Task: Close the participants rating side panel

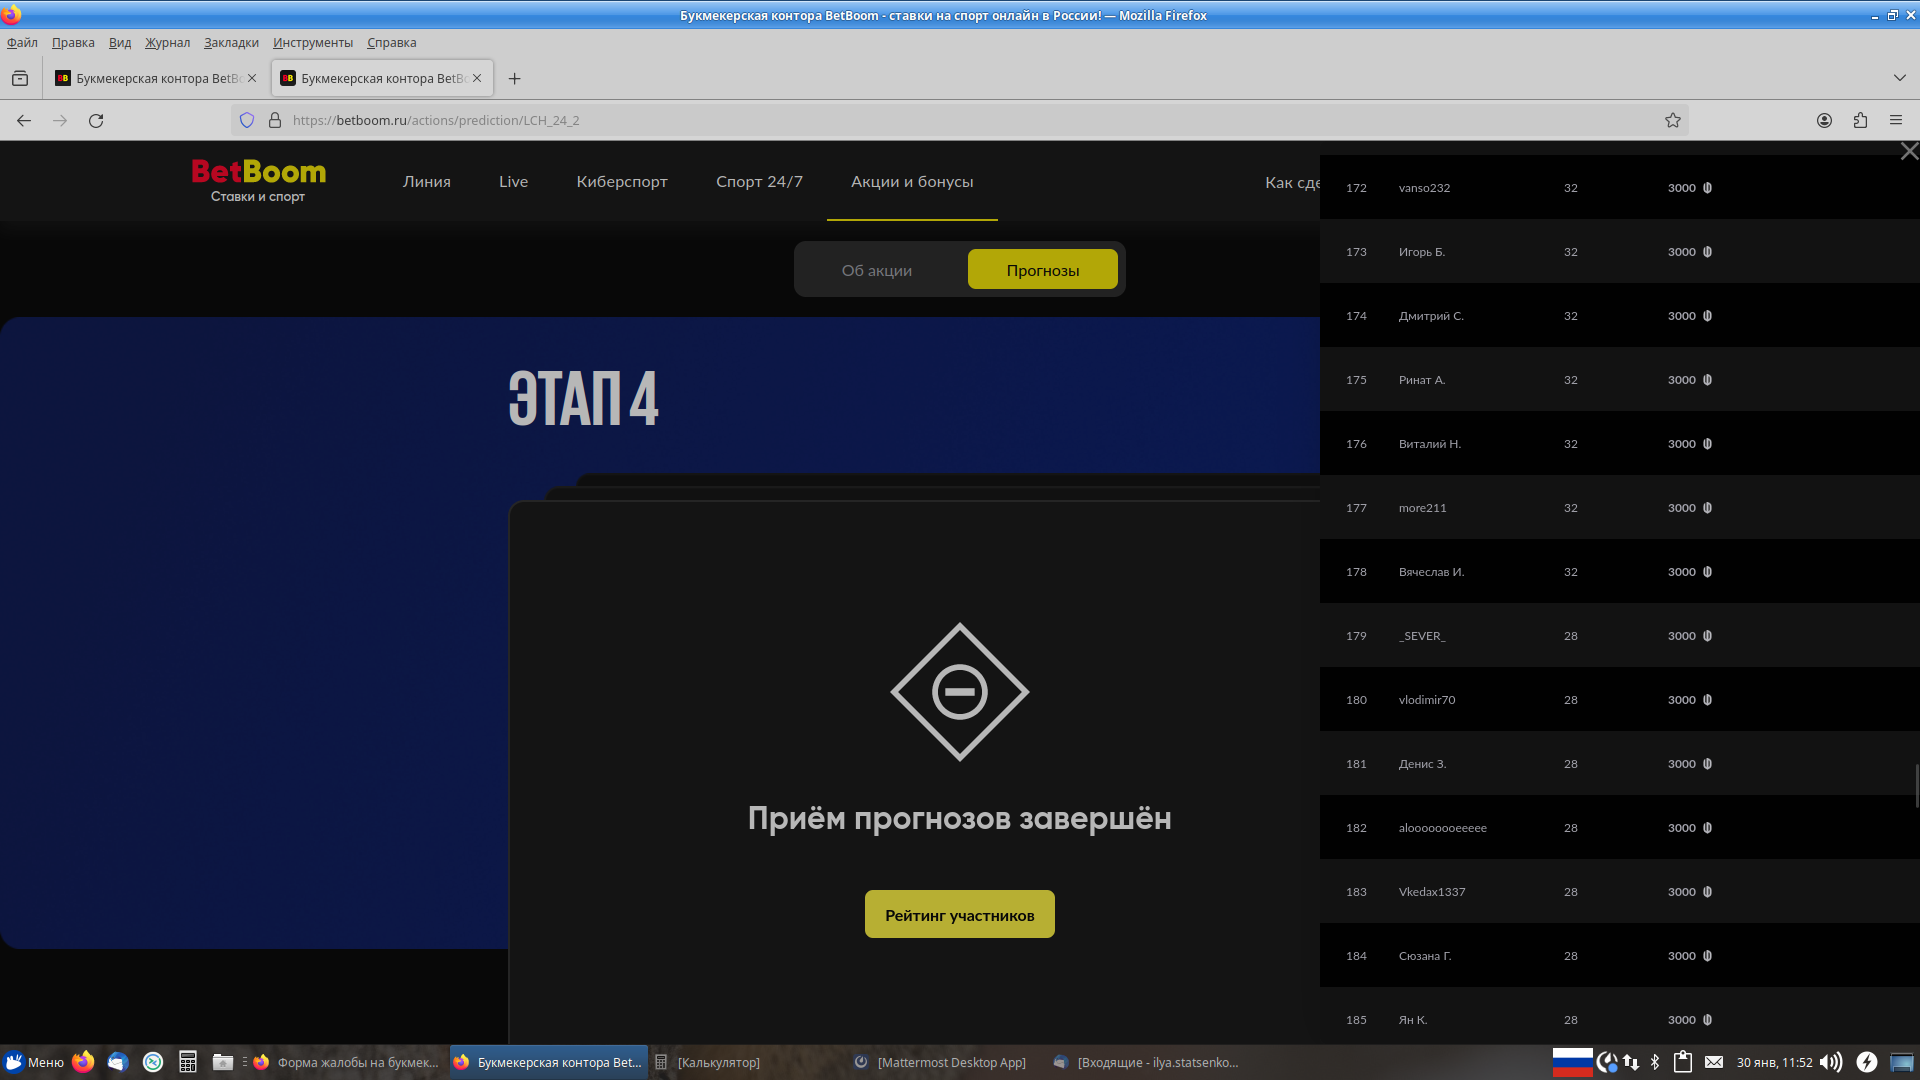Action: pos(1909,151)
